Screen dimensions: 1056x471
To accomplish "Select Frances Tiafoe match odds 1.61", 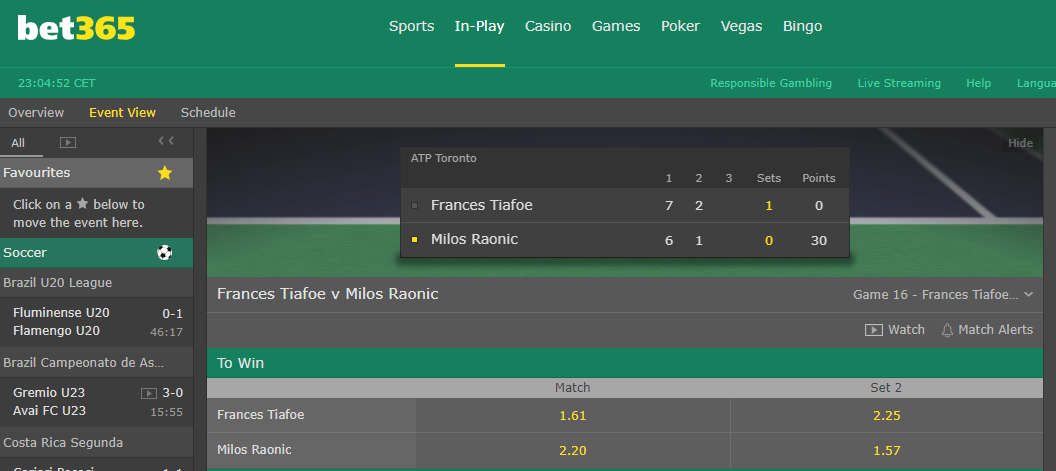I will pyautogui.click(x=573, y=415).
